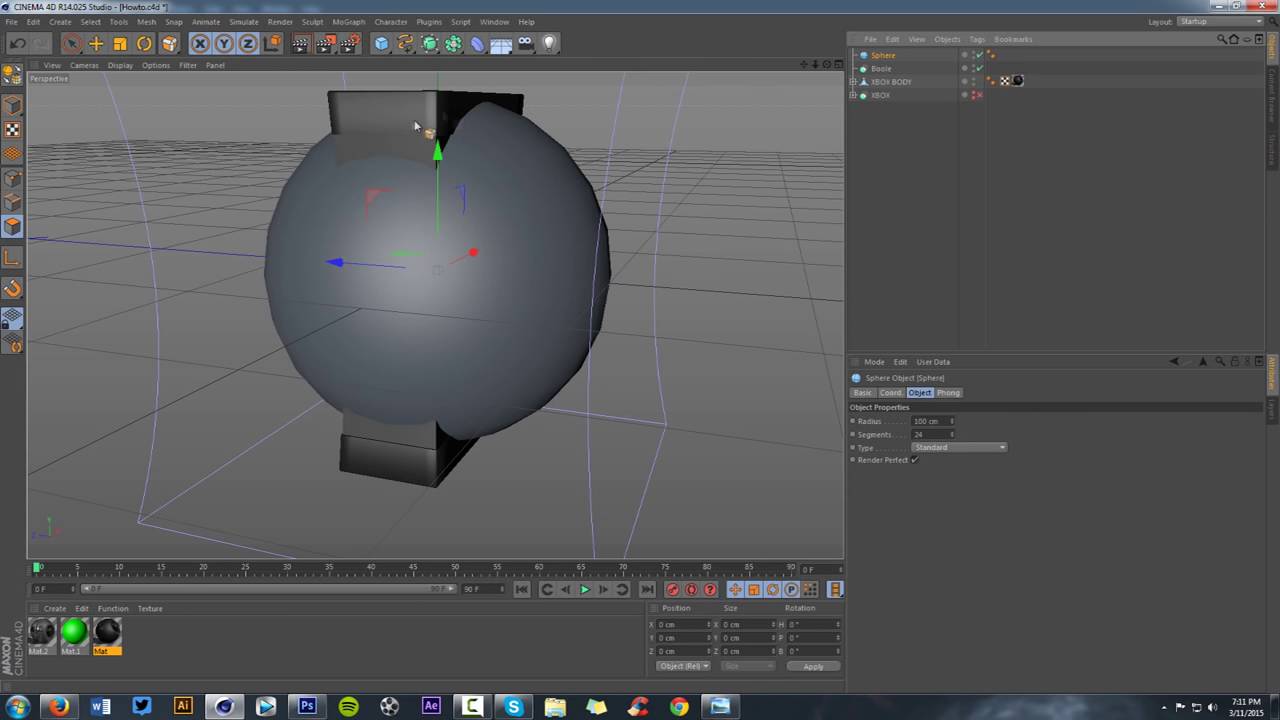The image size is (1280, 720).
Task: Click Render View clapperboard icon
Action: click(301, 43)
